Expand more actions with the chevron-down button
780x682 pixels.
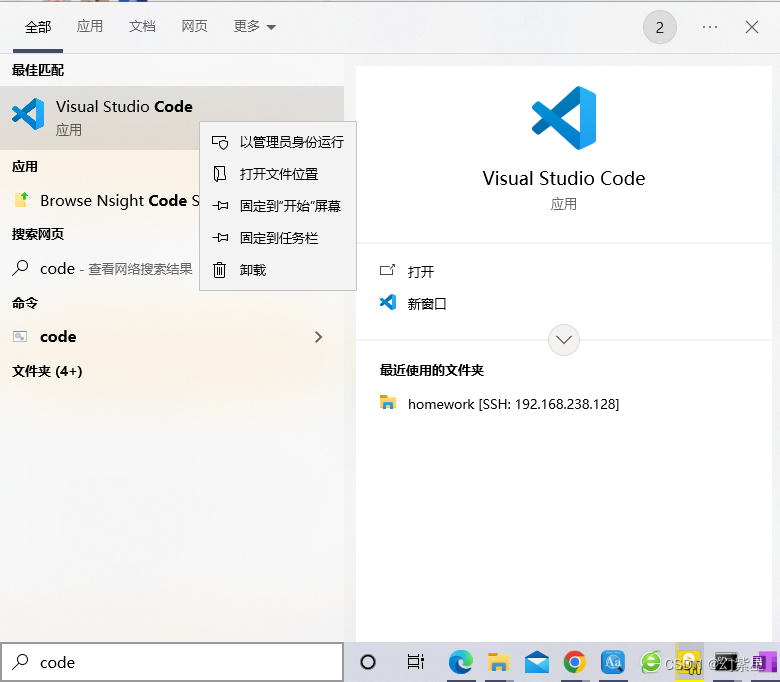pyautogui.click(x=564, y=340)
